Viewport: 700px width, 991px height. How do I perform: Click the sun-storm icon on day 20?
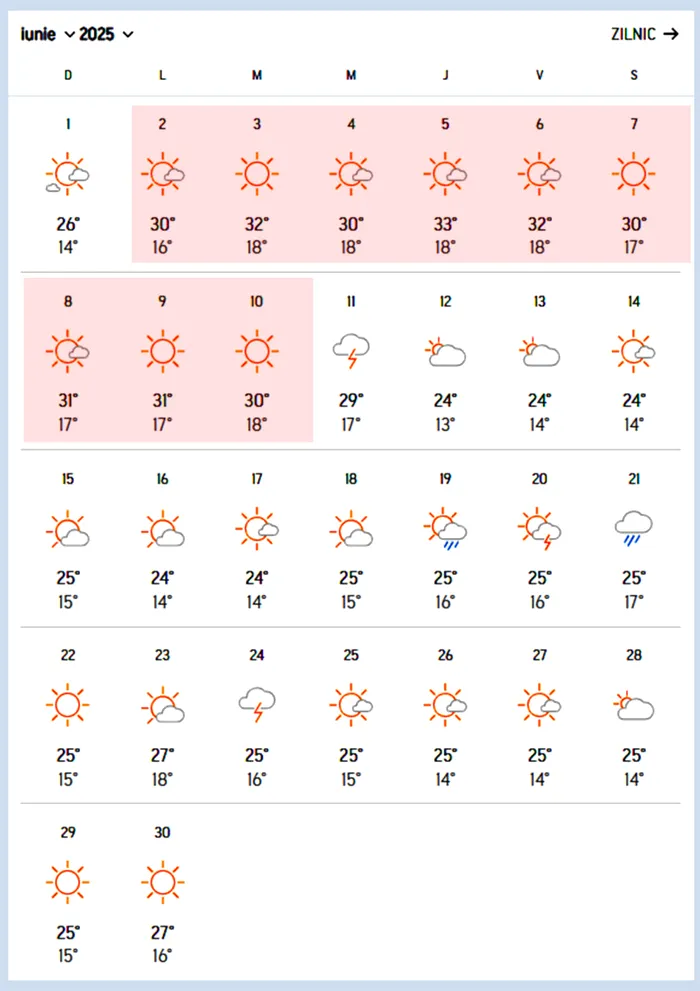540,529
